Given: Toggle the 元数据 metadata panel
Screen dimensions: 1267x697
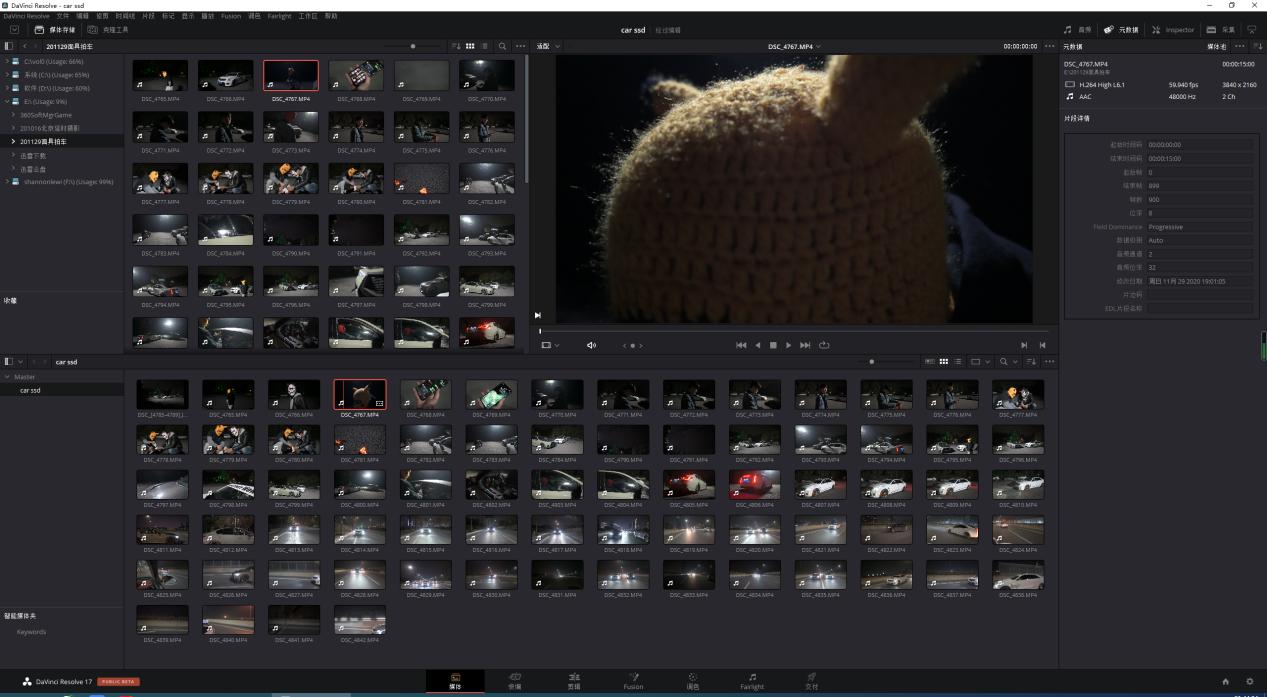Looking at the screenshot, I should [1121, 30].
